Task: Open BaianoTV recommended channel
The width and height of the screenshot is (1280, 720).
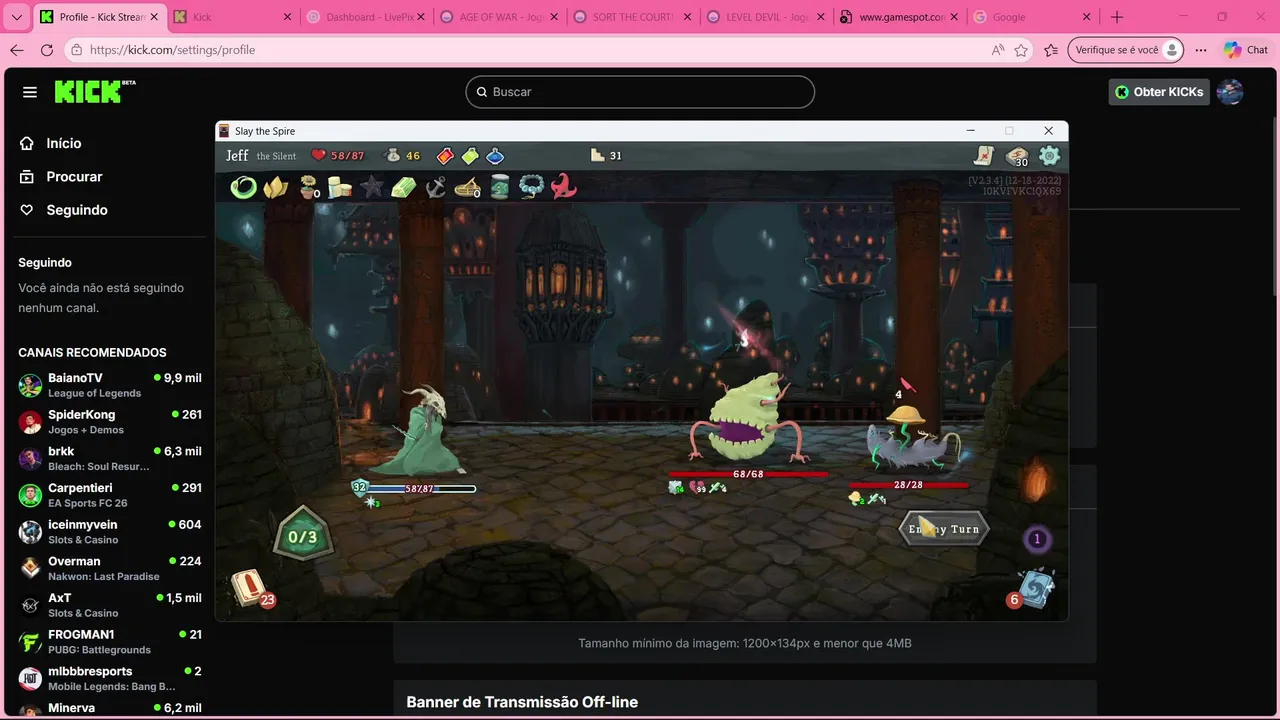Action: pyautogui.click(x=110, y=385)
